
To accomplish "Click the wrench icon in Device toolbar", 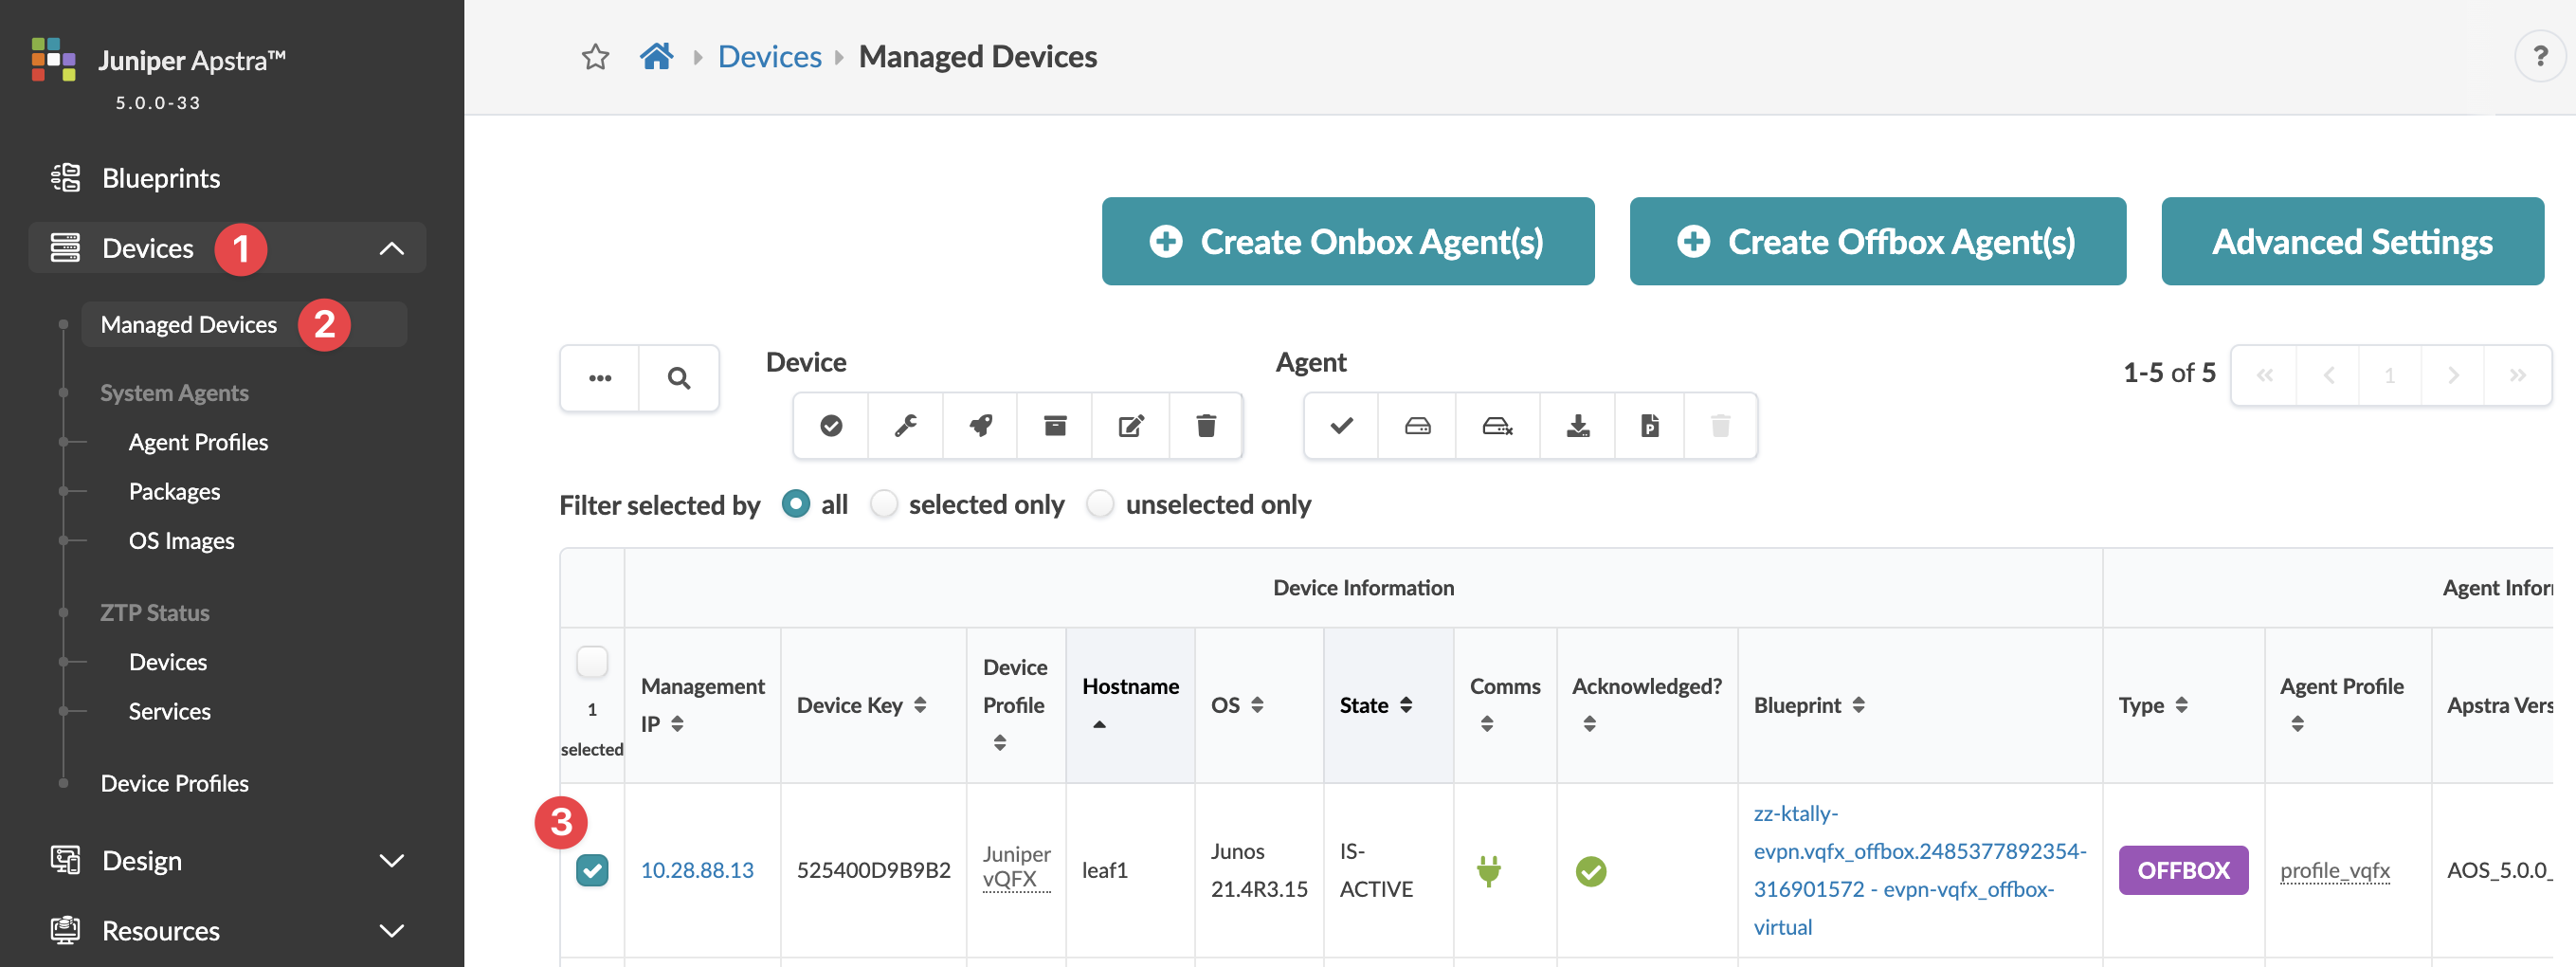I will pyautogui.click(x=905, y=426).
